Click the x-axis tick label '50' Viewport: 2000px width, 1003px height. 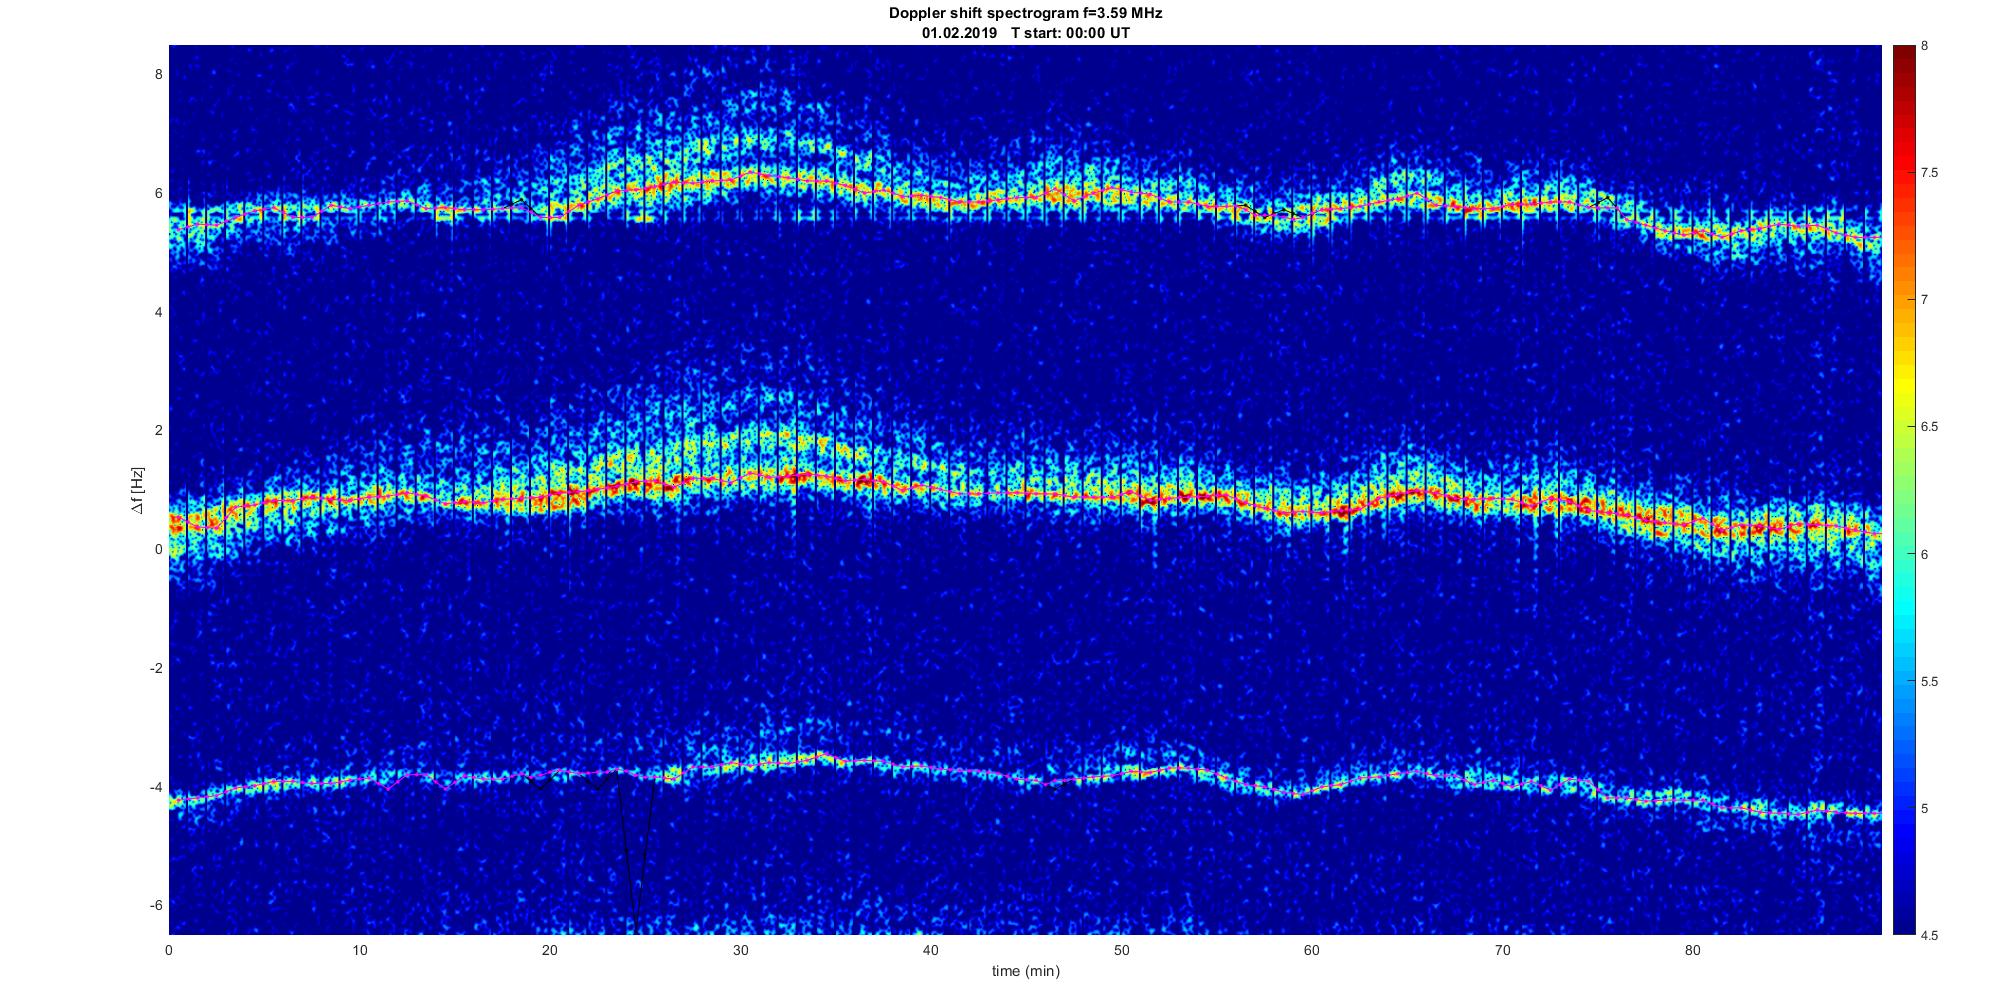[1122, 950]
